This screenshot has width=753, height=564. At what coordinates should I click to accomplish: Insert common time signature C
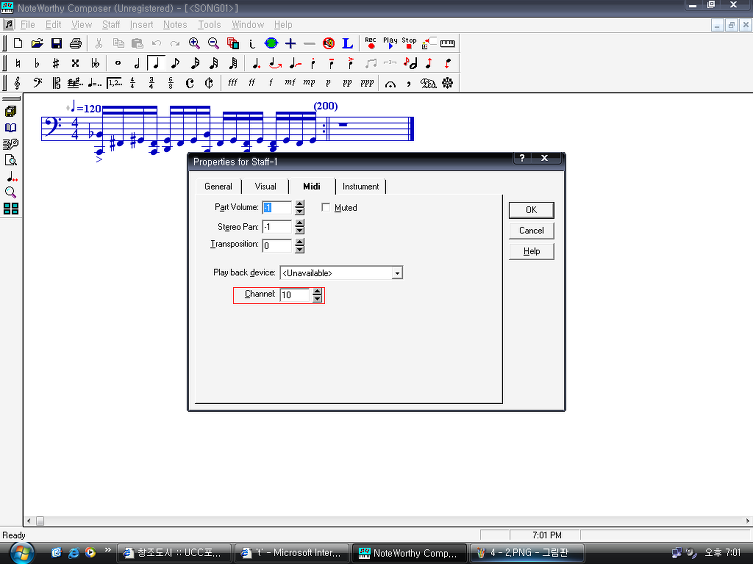point(190,83)
